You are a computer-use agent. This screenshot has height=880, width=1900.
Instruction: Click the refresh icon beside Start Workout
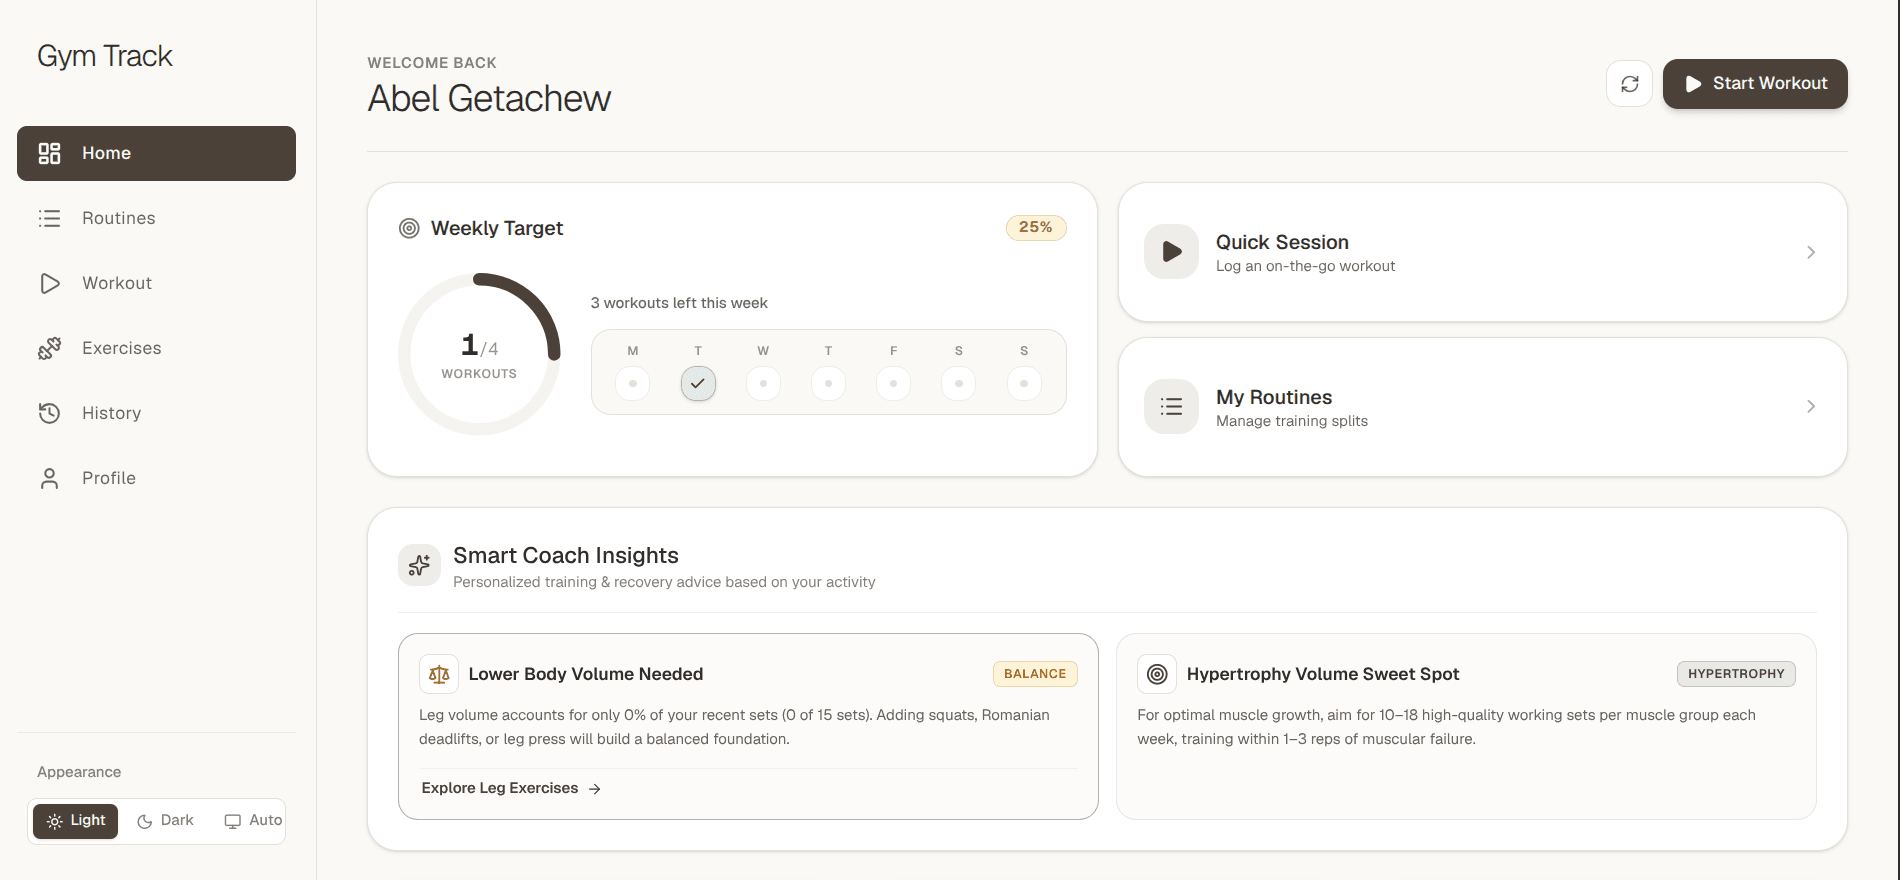tap(1629, 84)
